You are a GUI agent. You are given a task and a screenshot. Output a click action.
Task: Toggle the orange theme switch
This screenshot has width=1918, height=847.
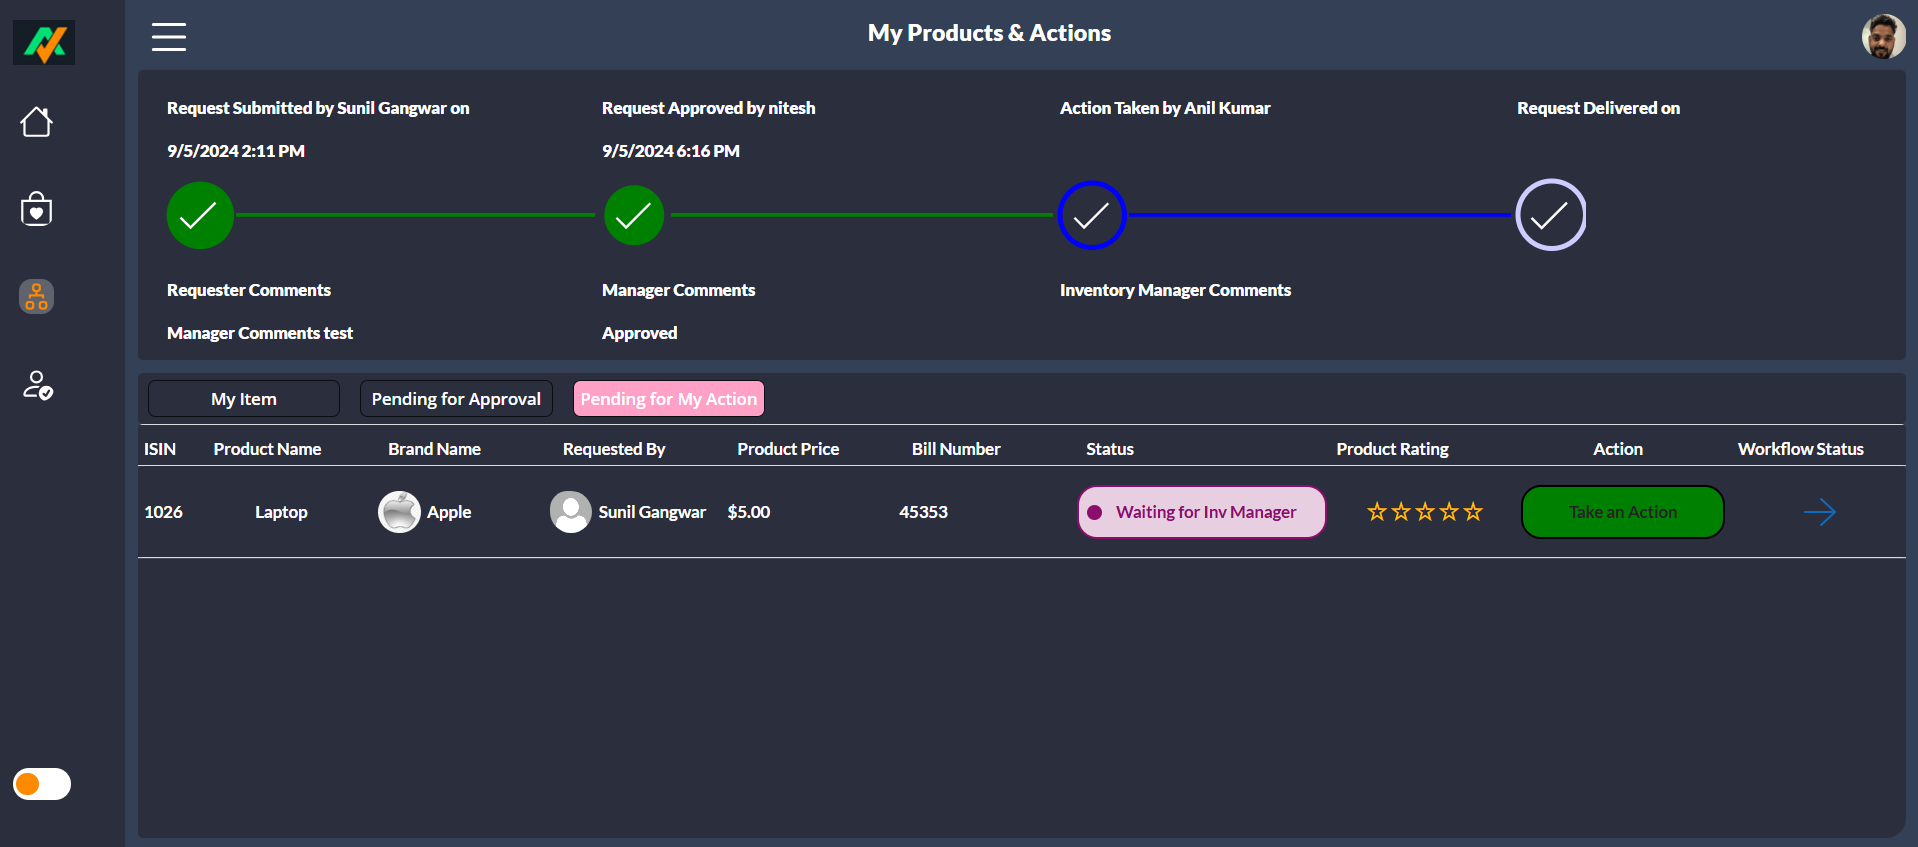(x=42, y=784)
